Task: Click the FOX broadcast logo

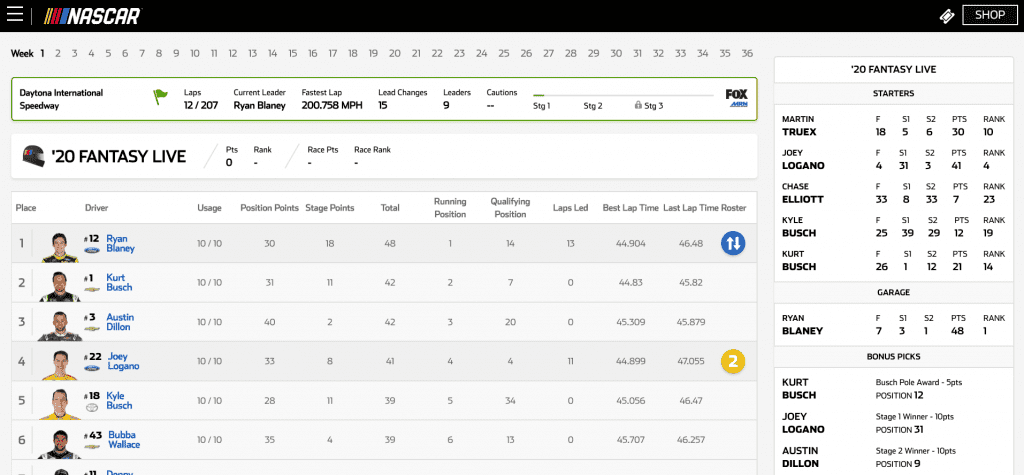Action: pos(736,97)
